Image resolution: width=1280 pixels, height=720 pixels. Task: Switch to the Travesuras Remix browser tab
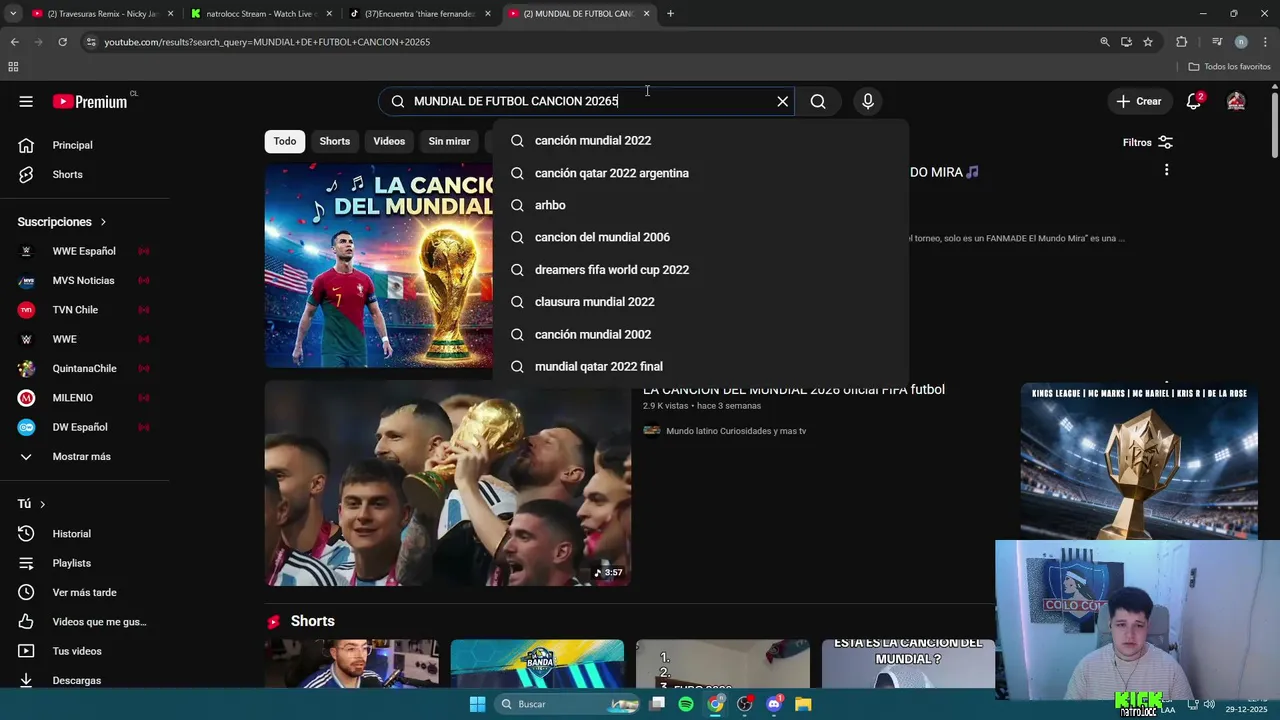[x=103, y=14]
